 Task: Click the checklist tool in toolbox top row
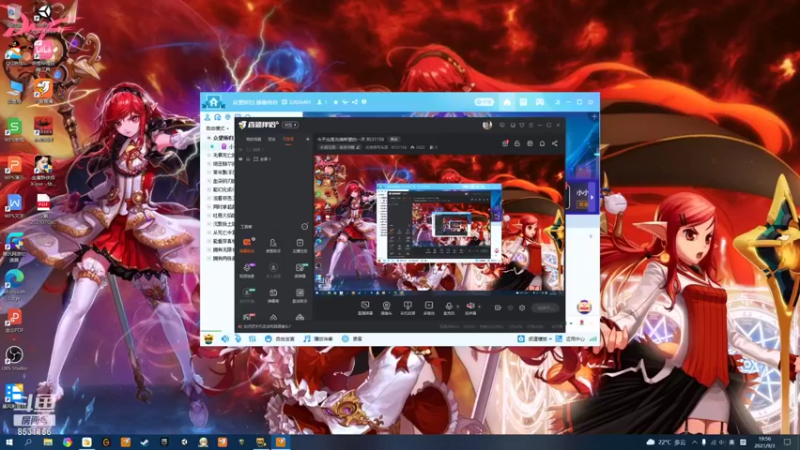[x=299, y=245]
